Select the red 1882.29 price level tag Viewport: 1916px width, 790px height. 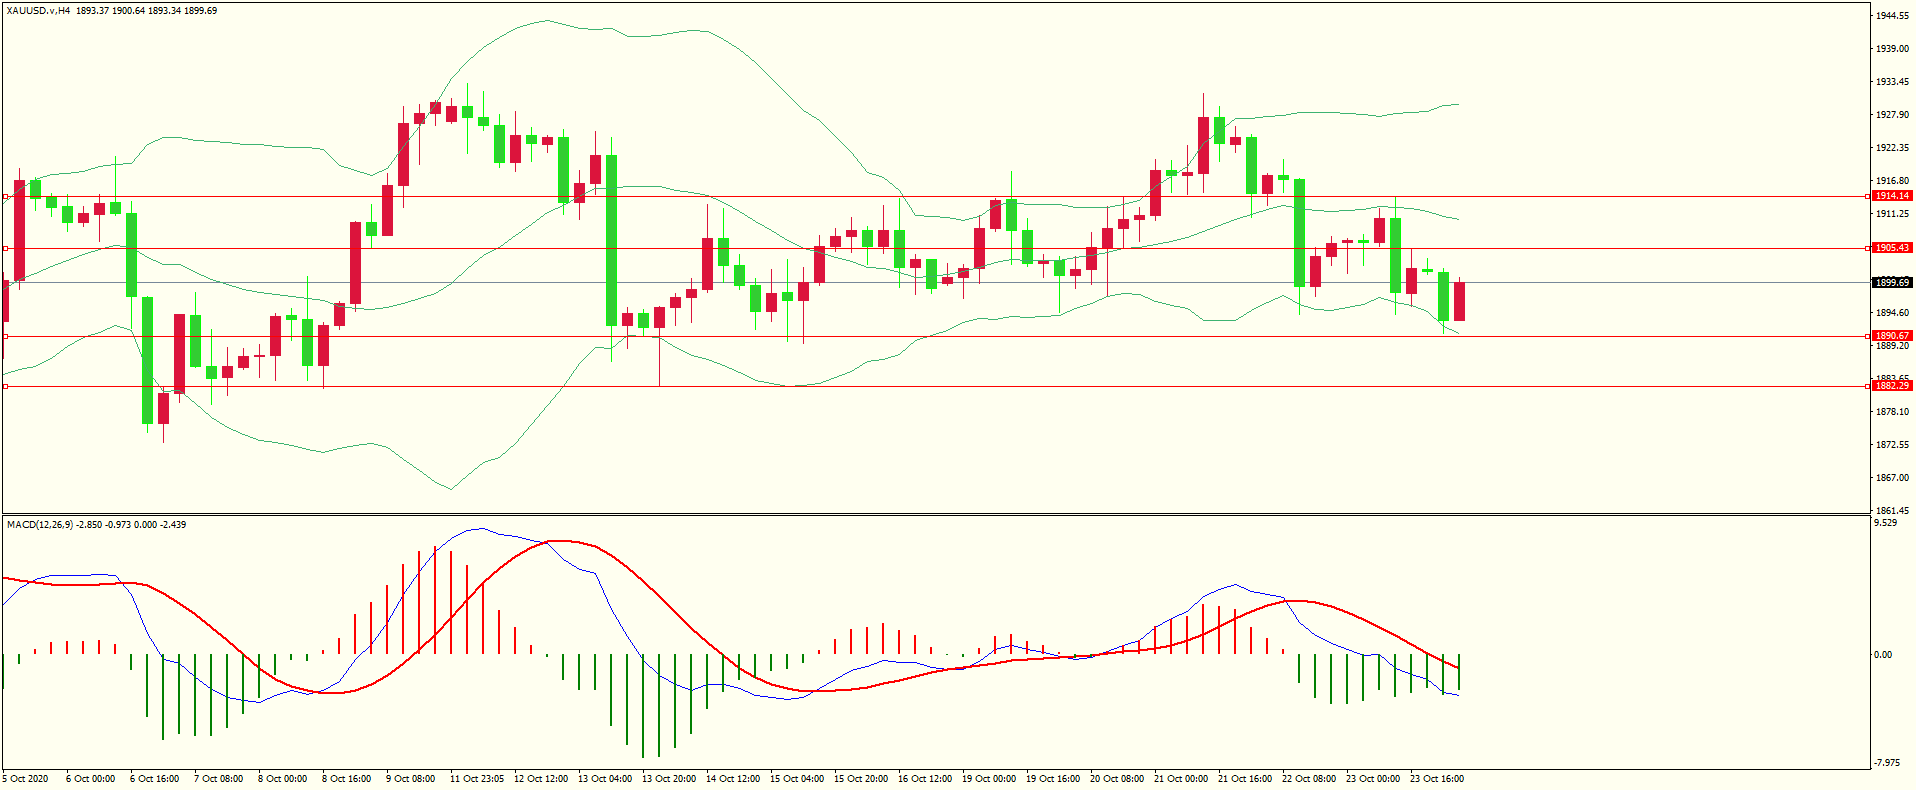1892,386
